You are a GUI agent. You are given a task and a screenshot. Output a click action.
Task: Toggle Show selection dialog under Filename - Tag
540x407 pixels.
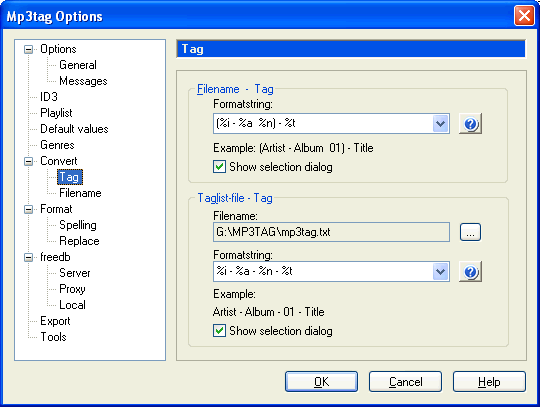(219, 167)
